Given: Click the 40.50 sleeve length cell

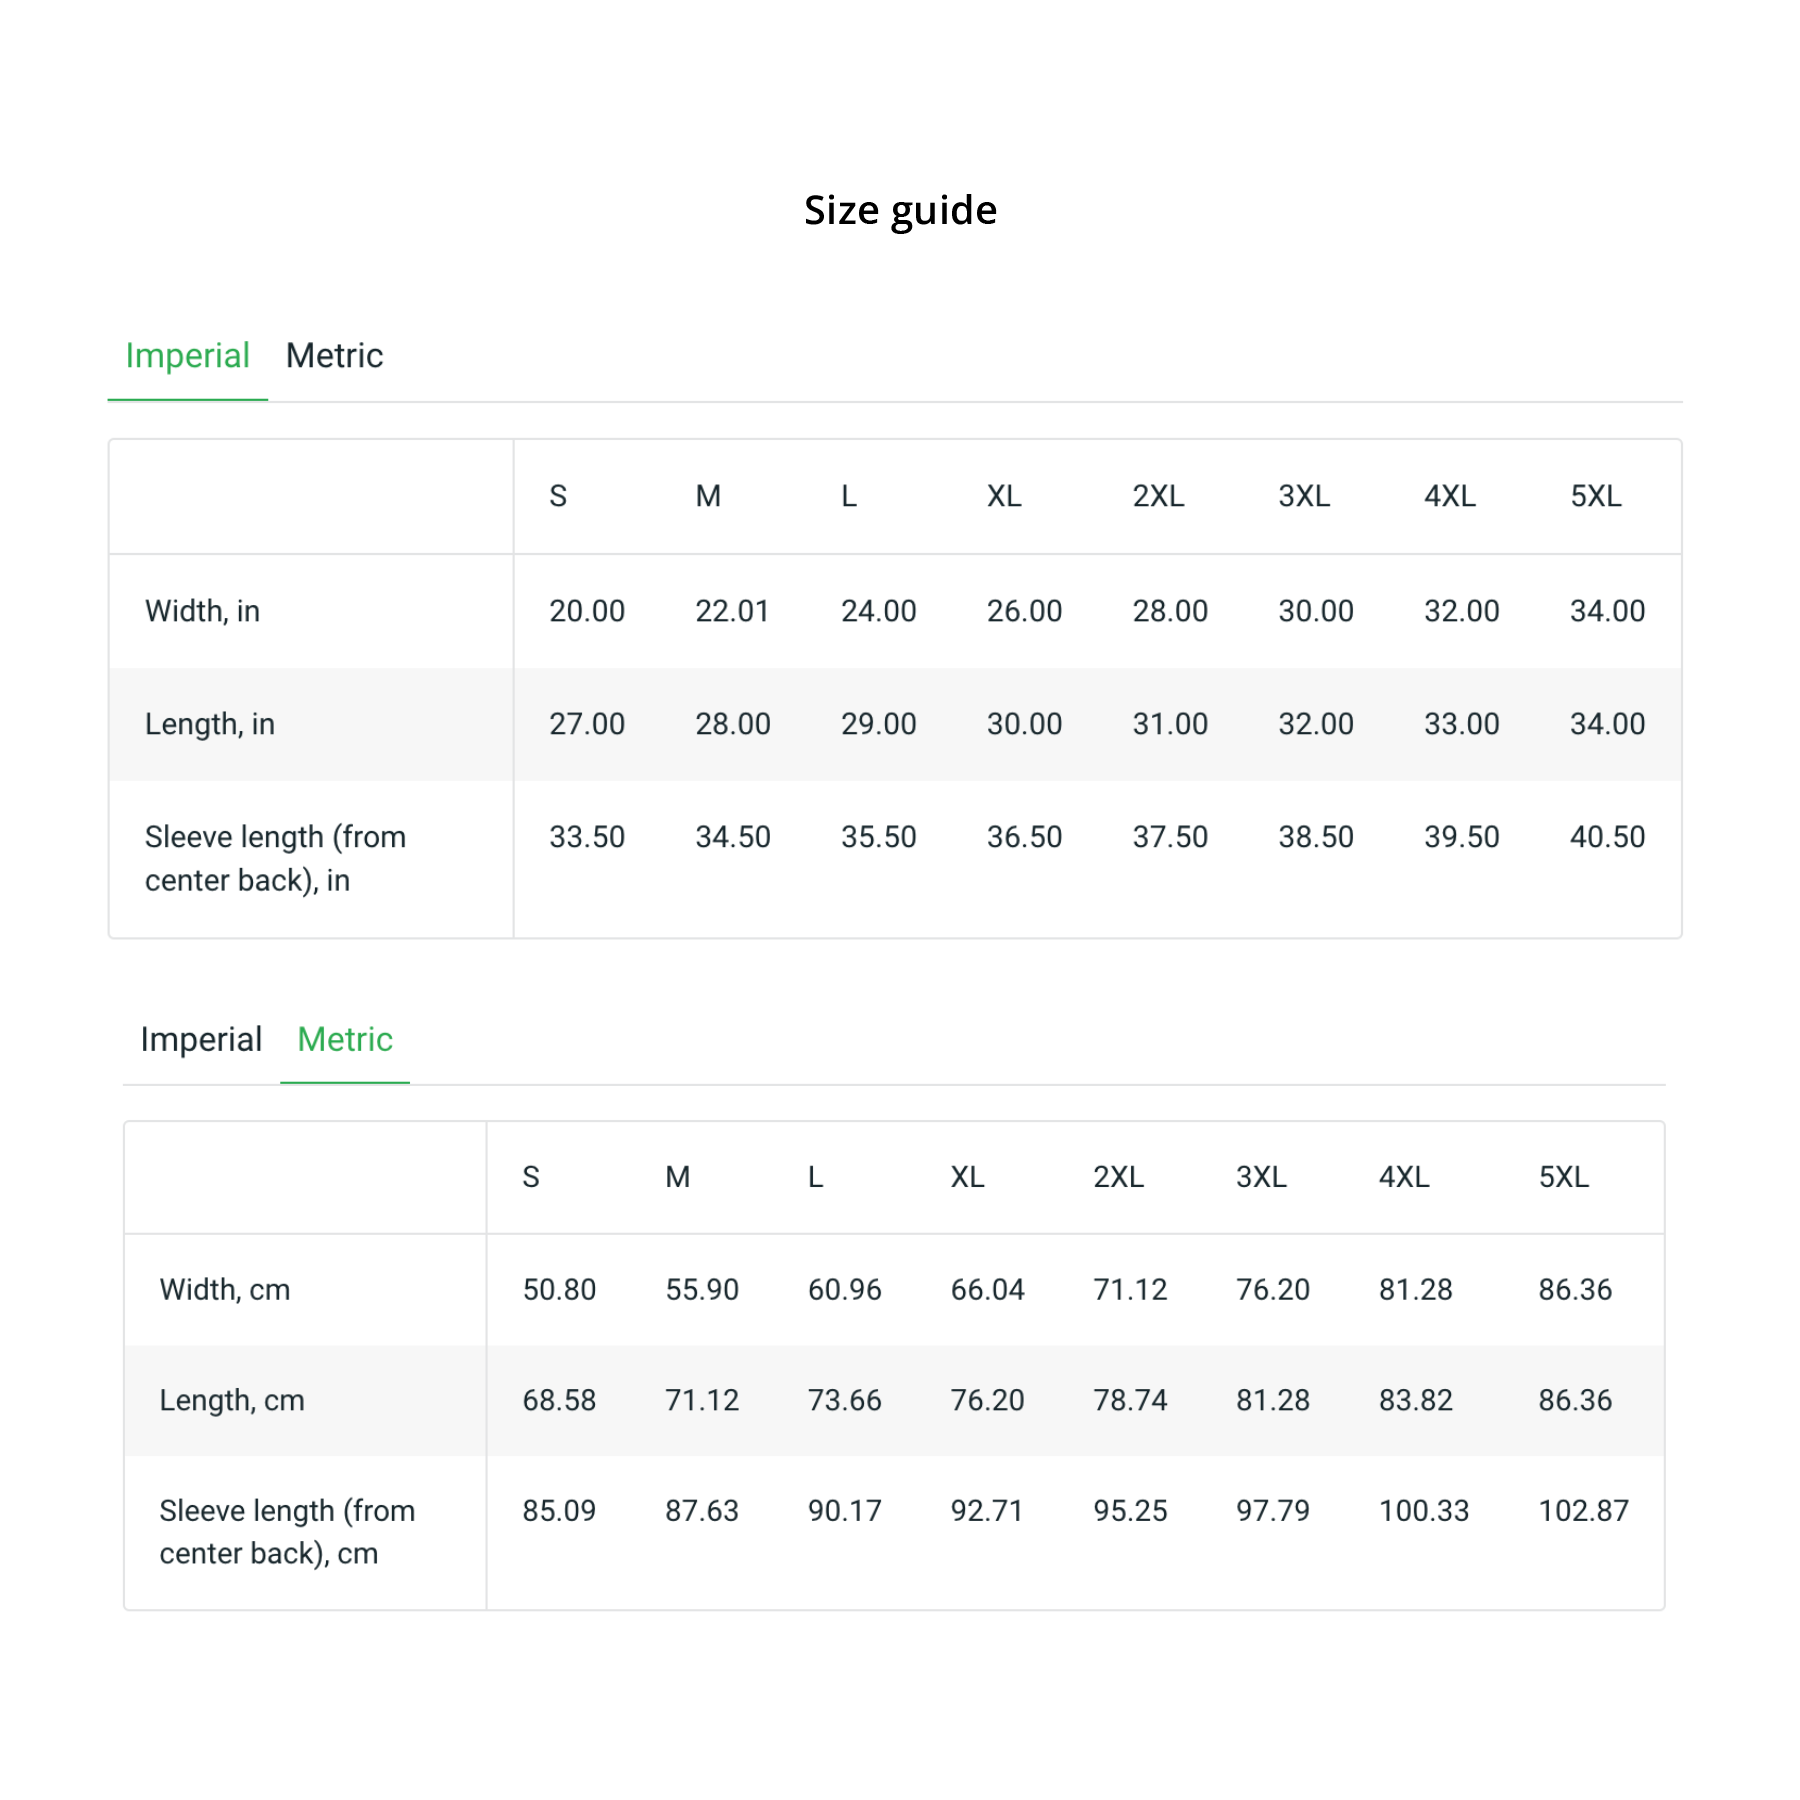Looking at the screenshot, I should (1607, 837).
